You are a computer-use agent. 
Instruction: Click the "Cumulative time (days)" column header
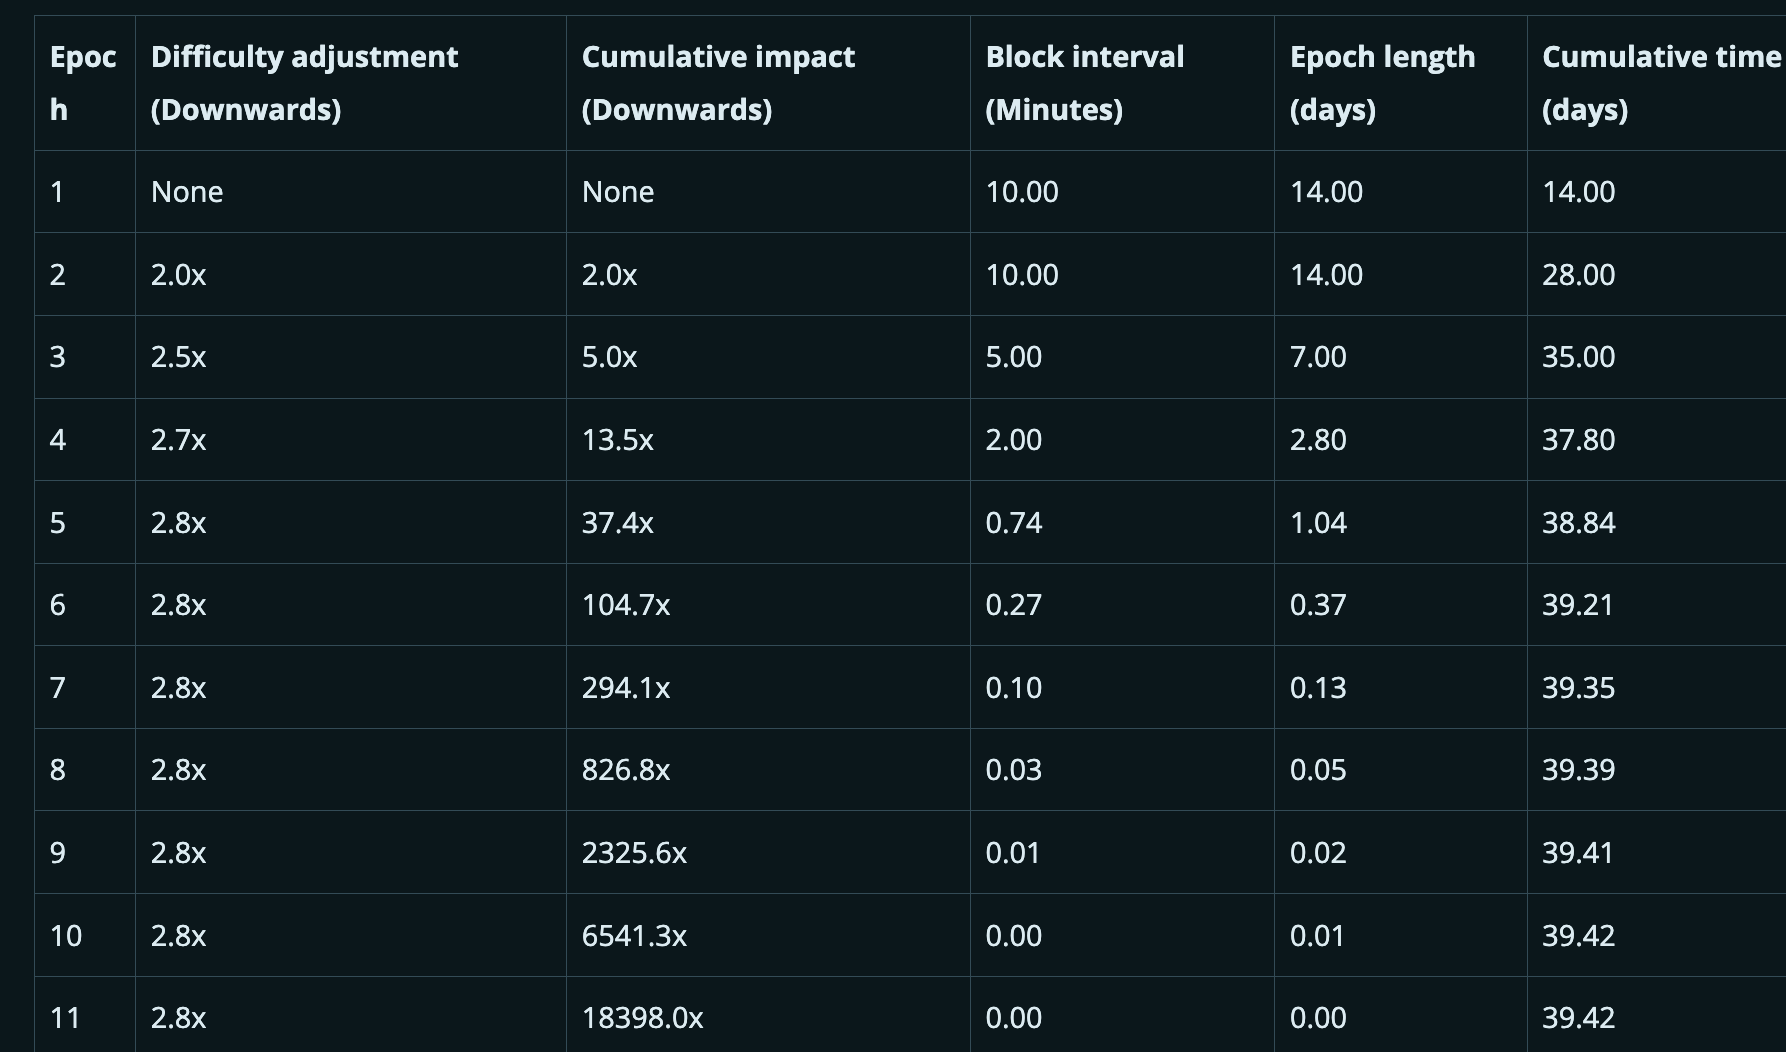pos(1660,83)
